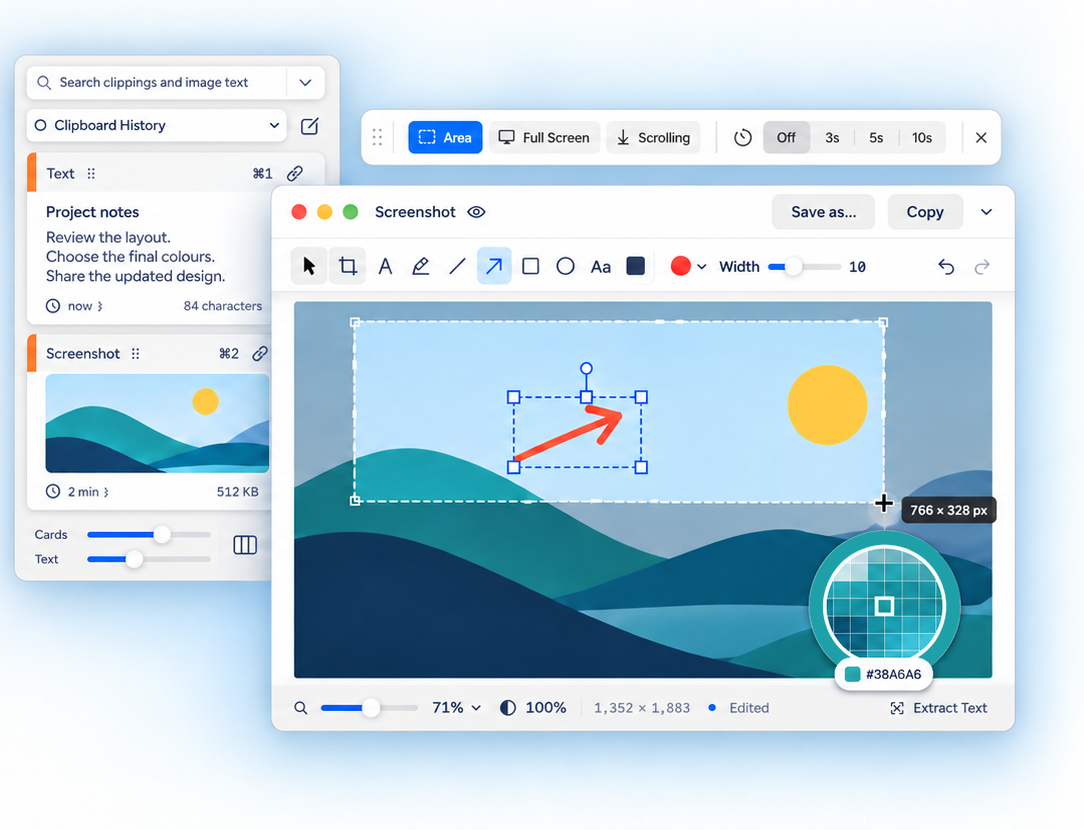1084x830 pixels.
Task: Switch to Full Screen capture mode
Action: 545,138
